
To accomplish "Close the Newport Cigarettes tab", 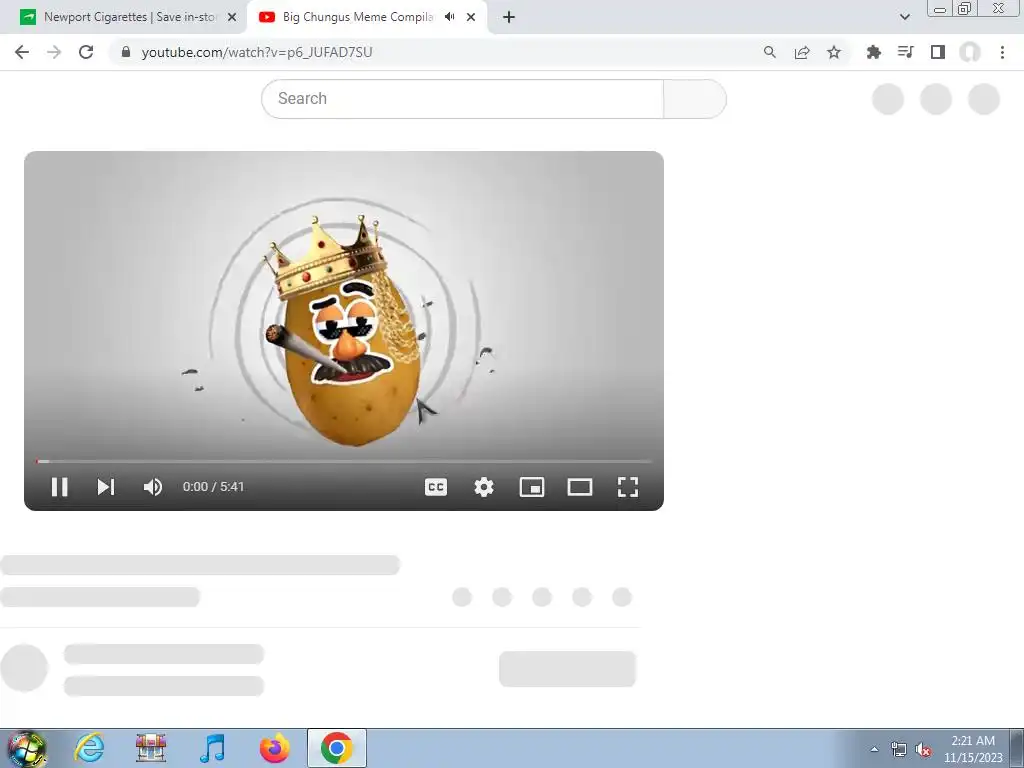I will 232,18.
